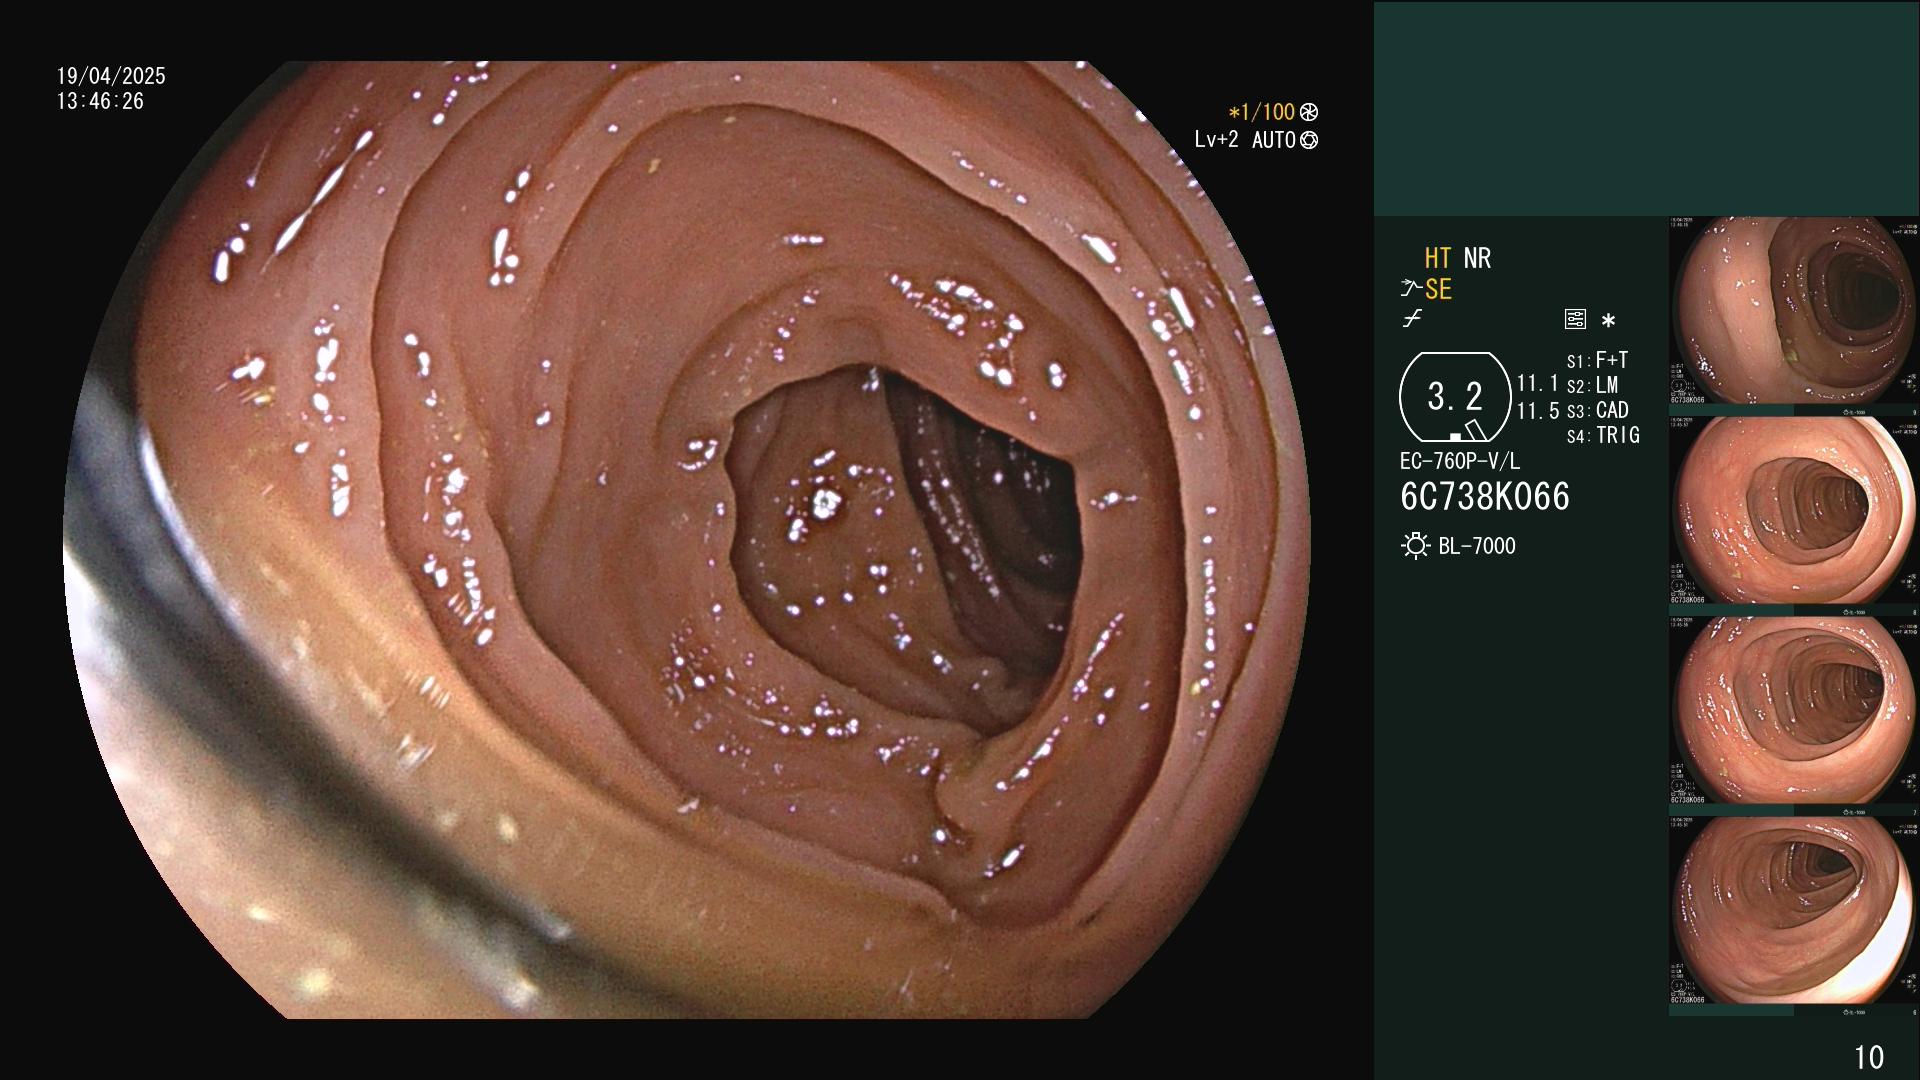The image size is (1920, 1080).
Task: Click the AUTO iris mode icon
Action: point(1309,140)
